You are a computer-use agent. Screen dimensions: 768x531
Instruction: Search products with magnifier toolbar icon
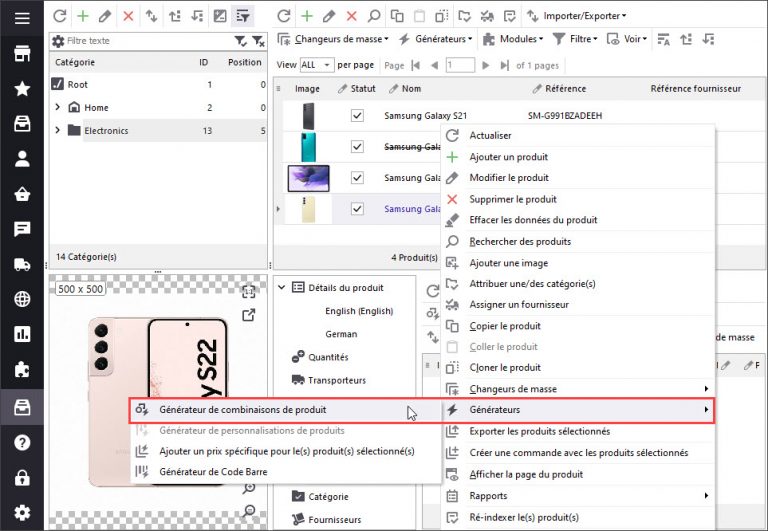coord(374,16)
